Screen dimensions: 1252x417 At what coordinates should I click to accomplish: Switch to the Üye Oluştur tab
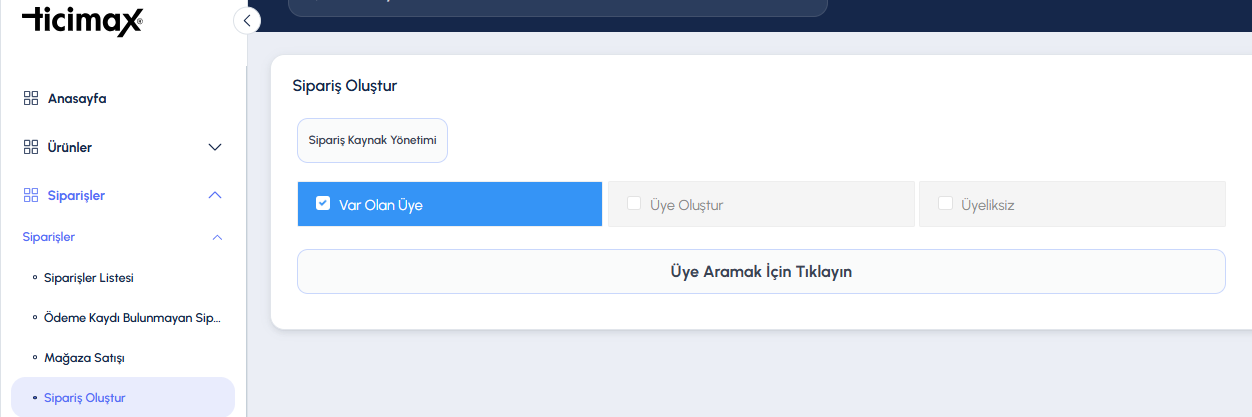[x=761, y=204]
